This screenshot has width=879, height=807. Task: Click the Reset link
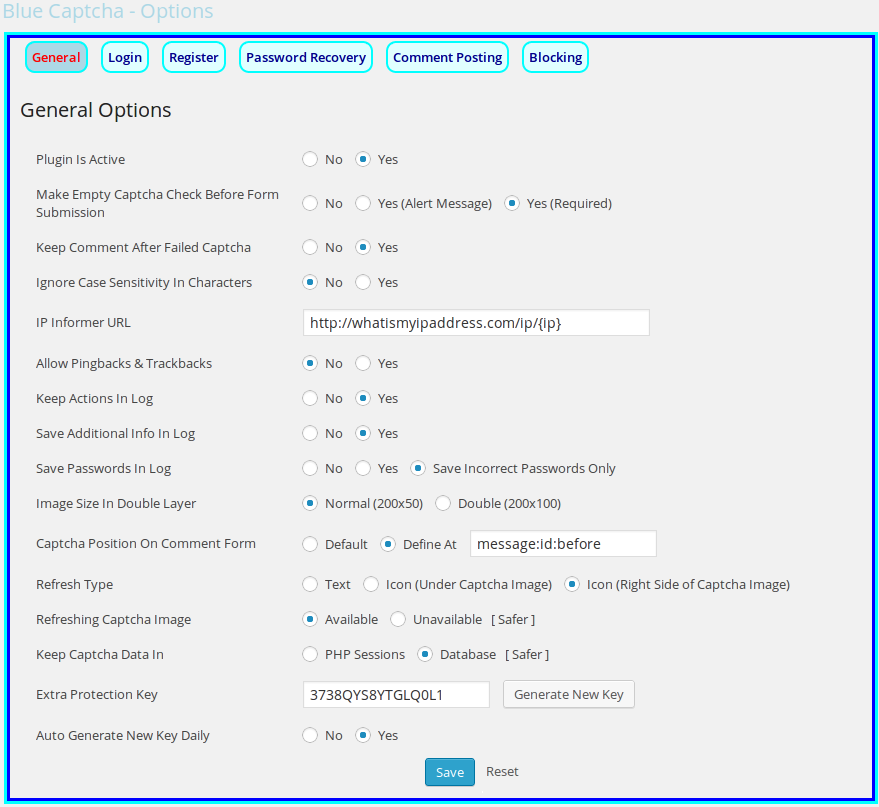click(502, 772)
